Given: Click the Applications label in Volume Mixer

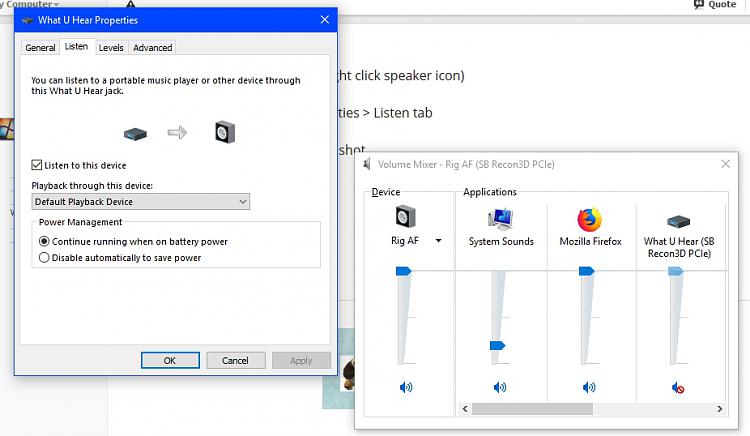Looking at the screenshot, I should 490,192.
